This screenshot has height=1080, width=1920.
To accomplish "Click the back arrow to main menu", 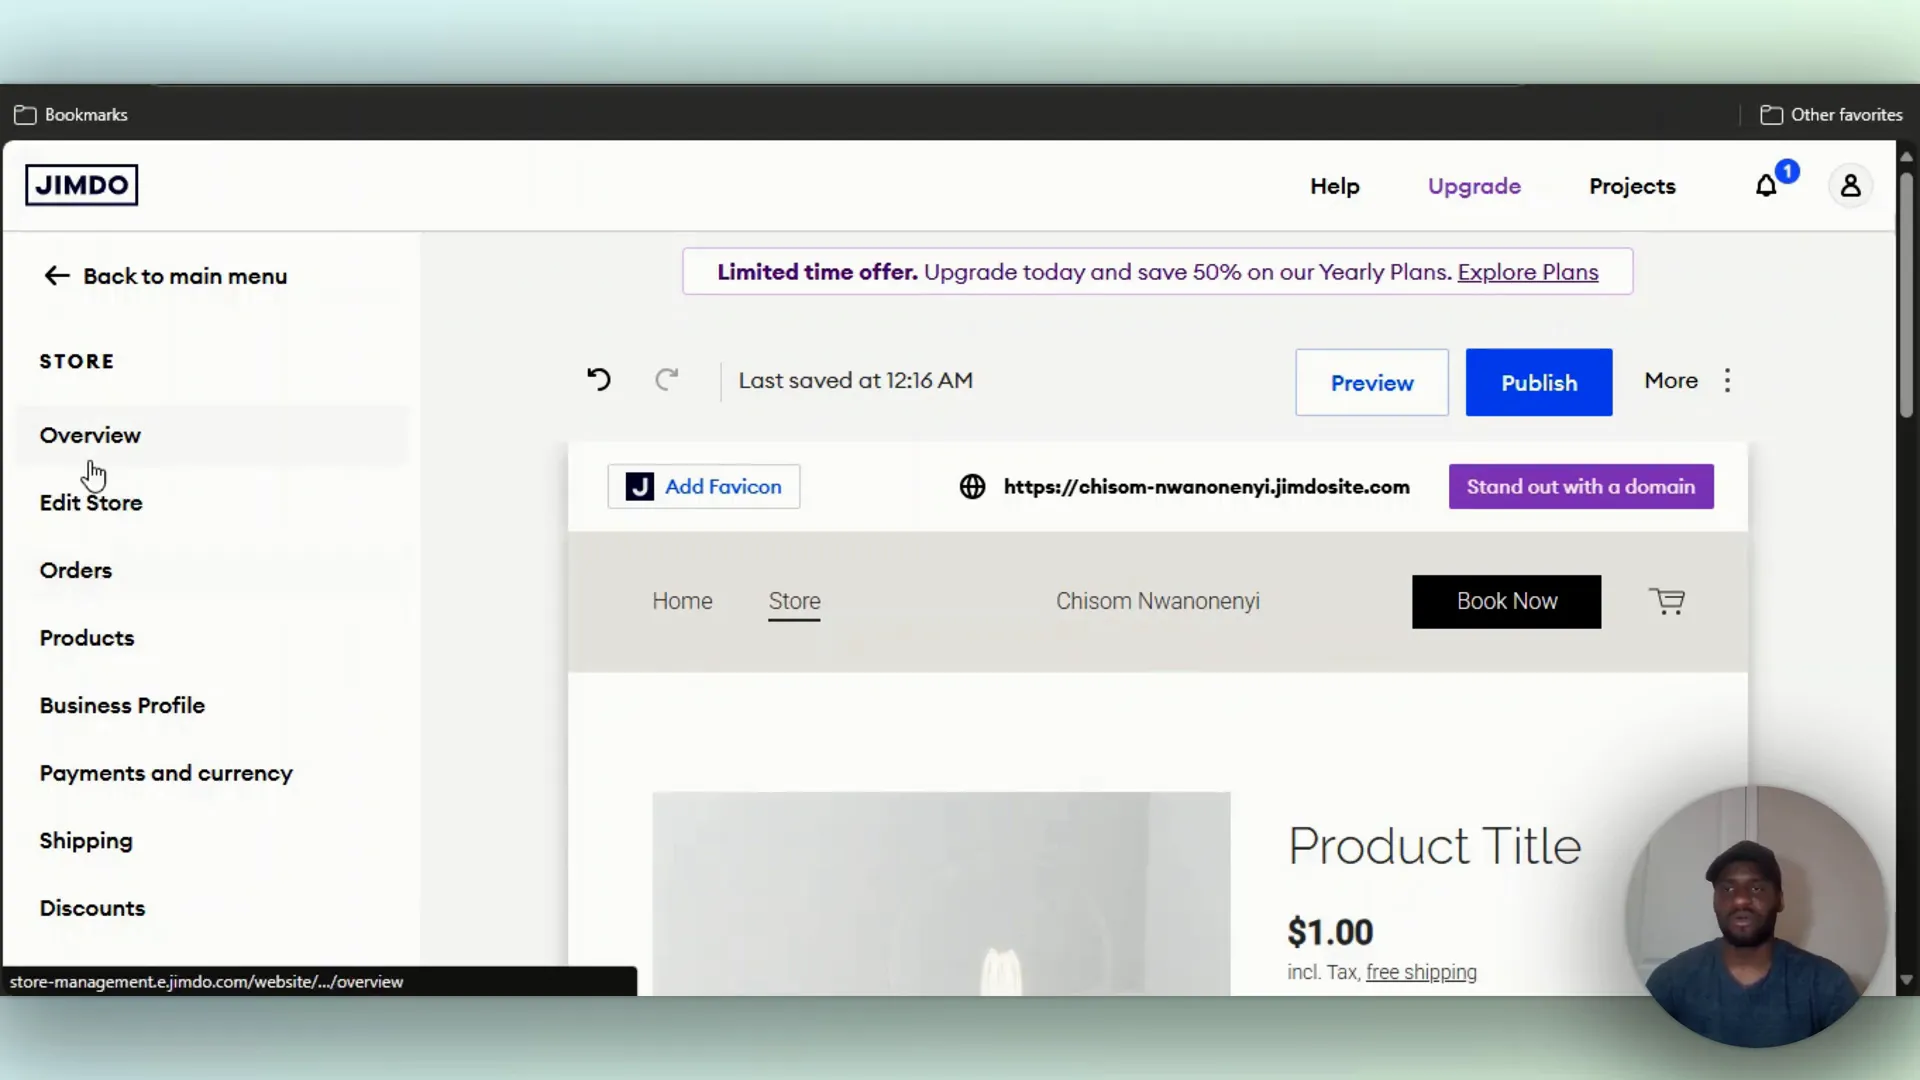I will click(x=57, y=276).
